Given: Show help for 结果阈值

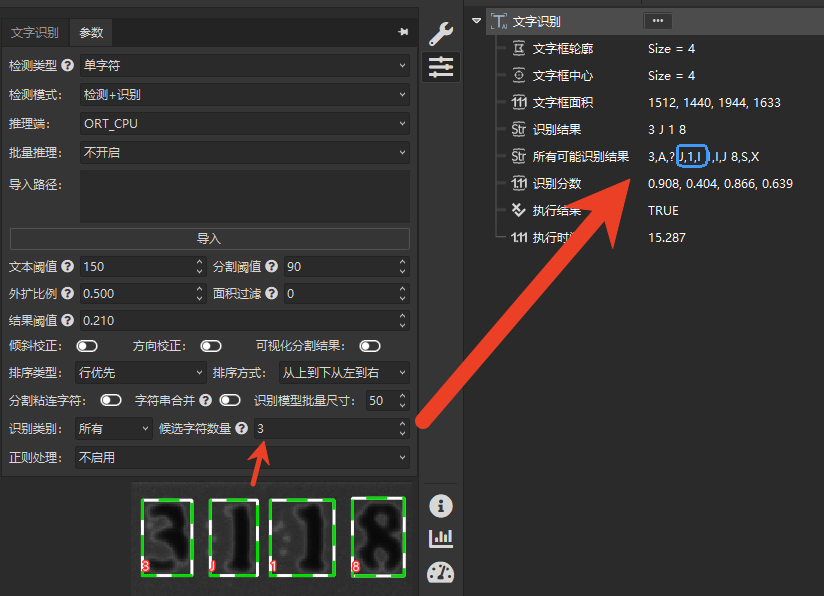Looking at the screenshot, I should [67, 320].
